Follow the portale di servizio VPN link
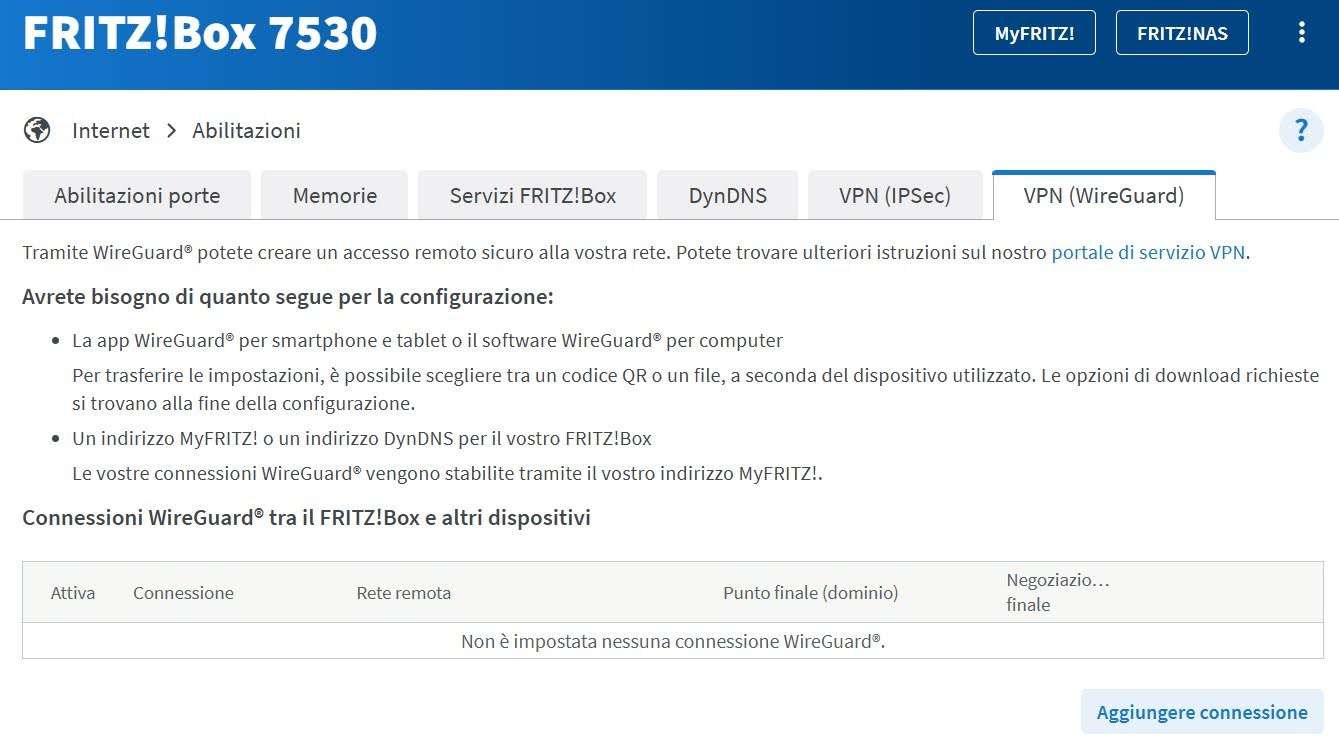The width and height of the screenshot is (1339, 753). coord(1148,252)
